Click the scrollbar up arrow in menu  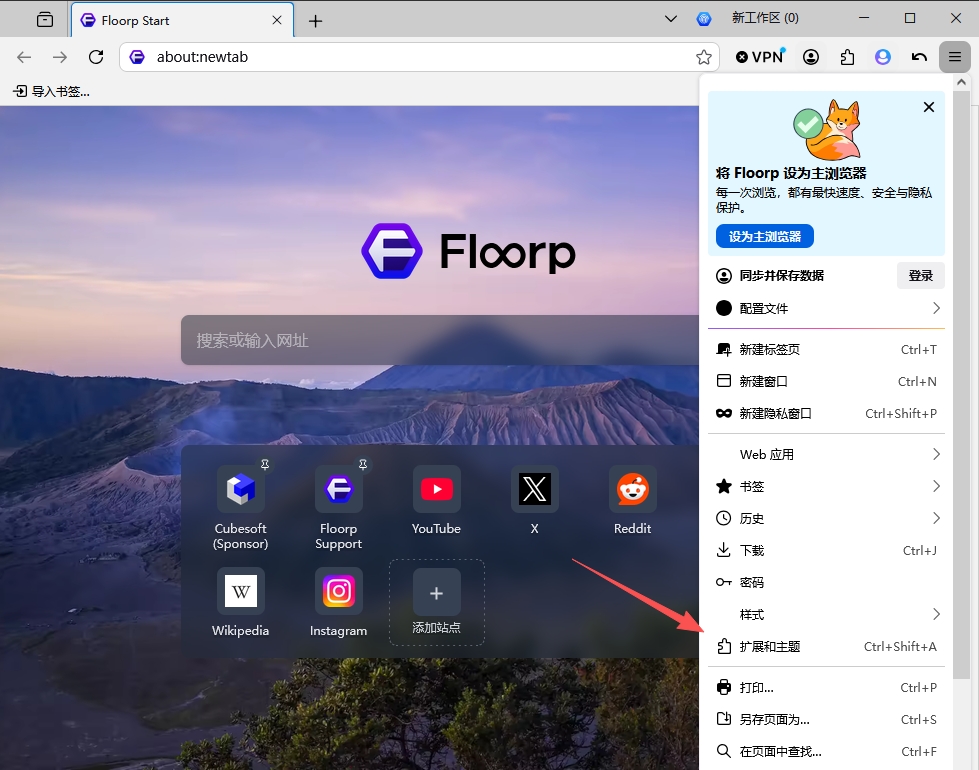click(962, 82)
